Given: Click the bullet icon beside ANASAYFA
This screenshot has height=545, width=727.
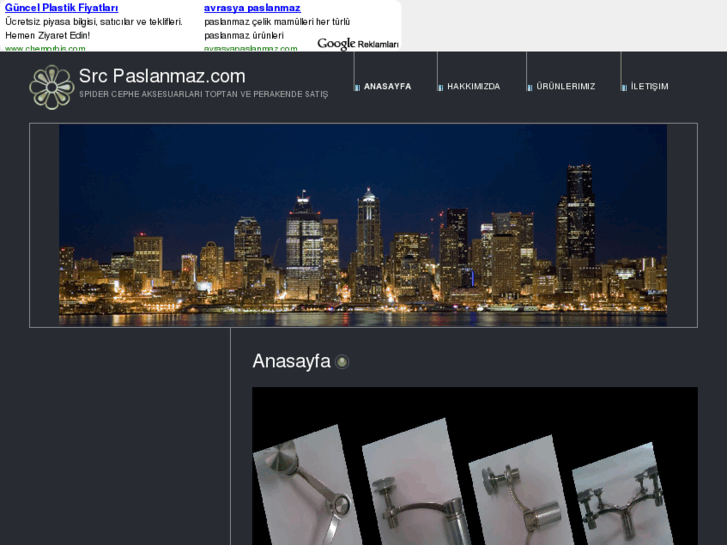Looking at the screenshot, I should pos(357,88).
